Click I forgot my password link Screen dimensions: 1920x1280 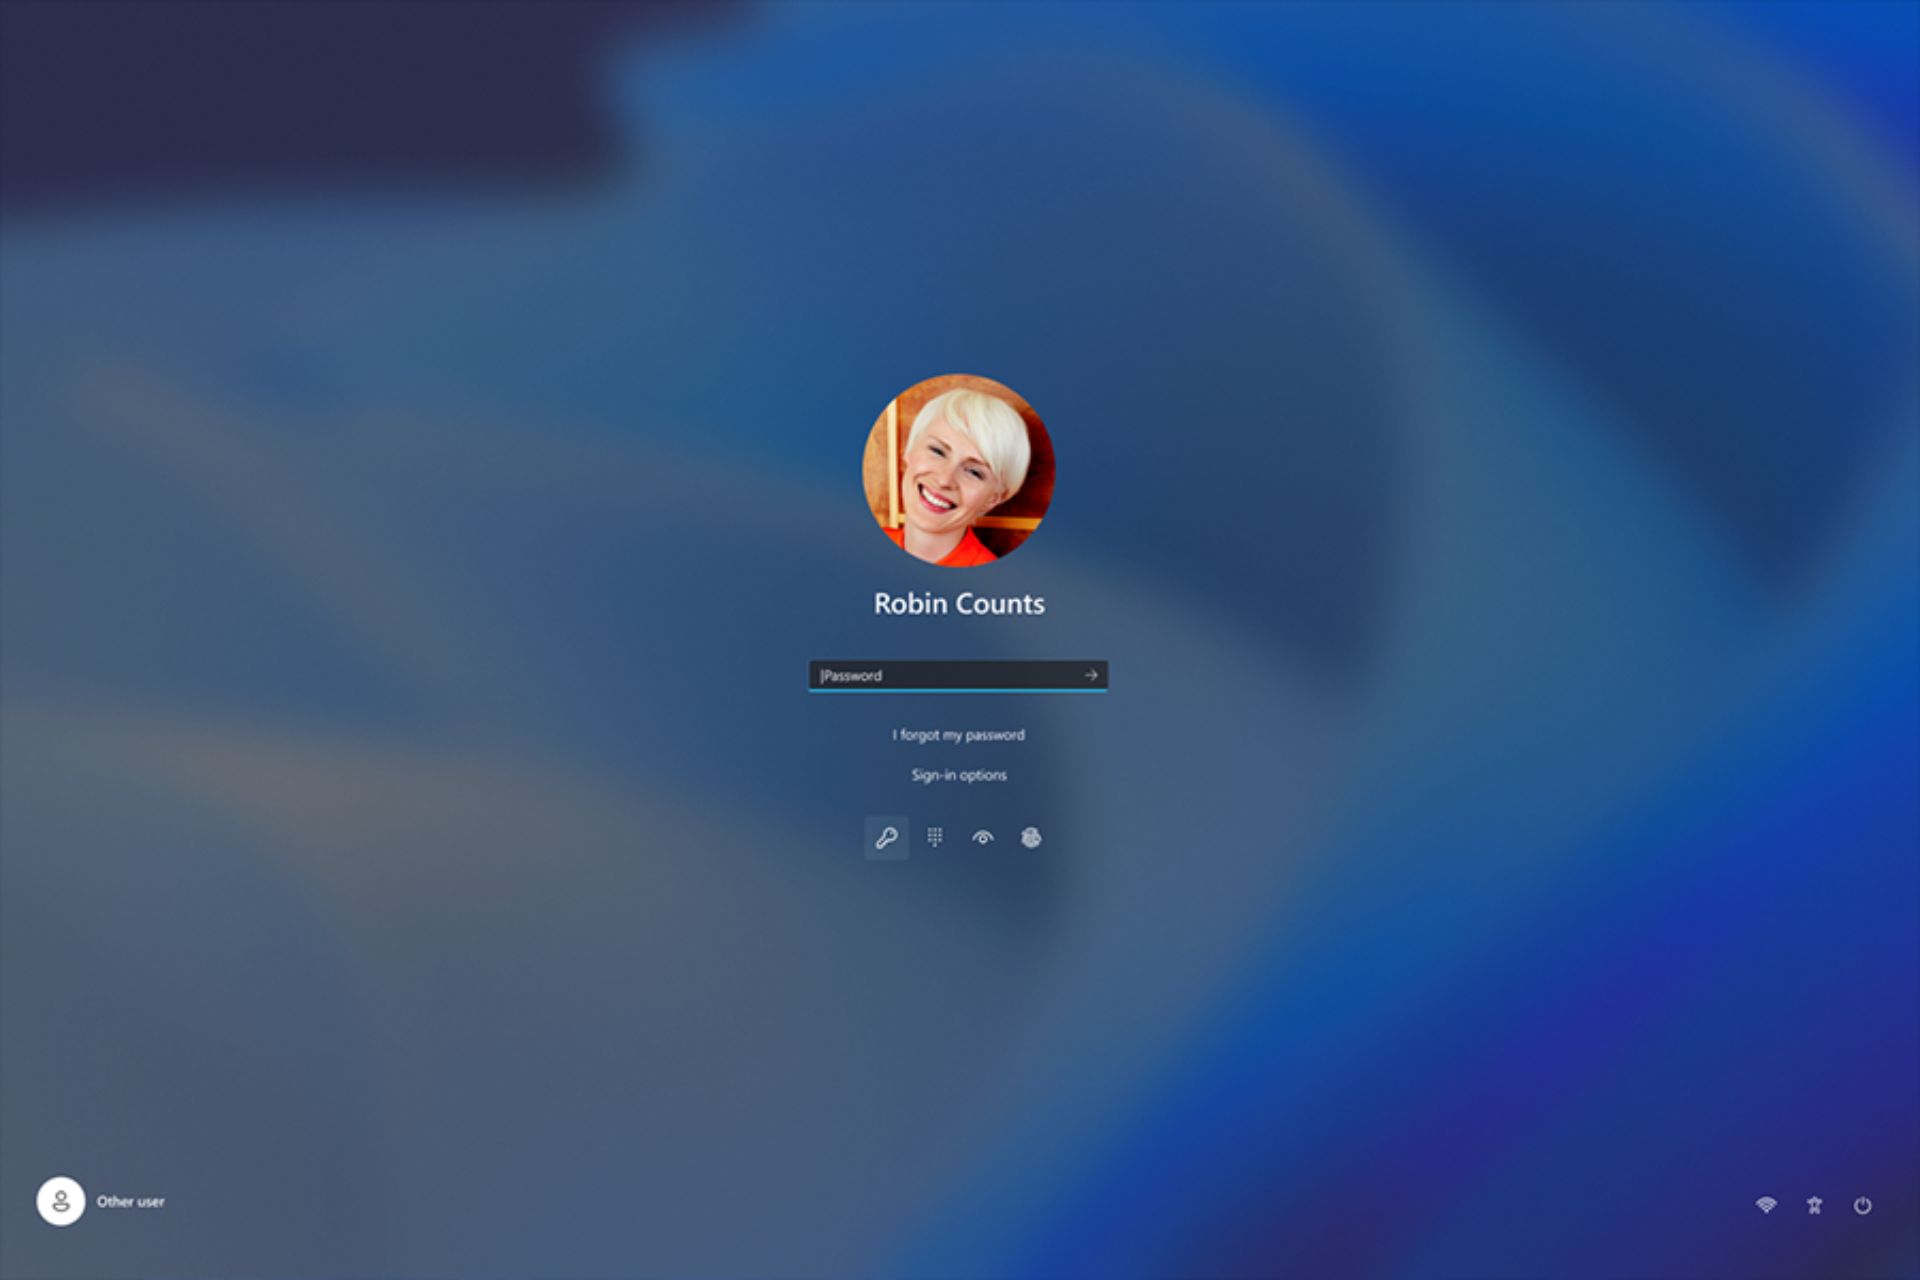[959, 733]
